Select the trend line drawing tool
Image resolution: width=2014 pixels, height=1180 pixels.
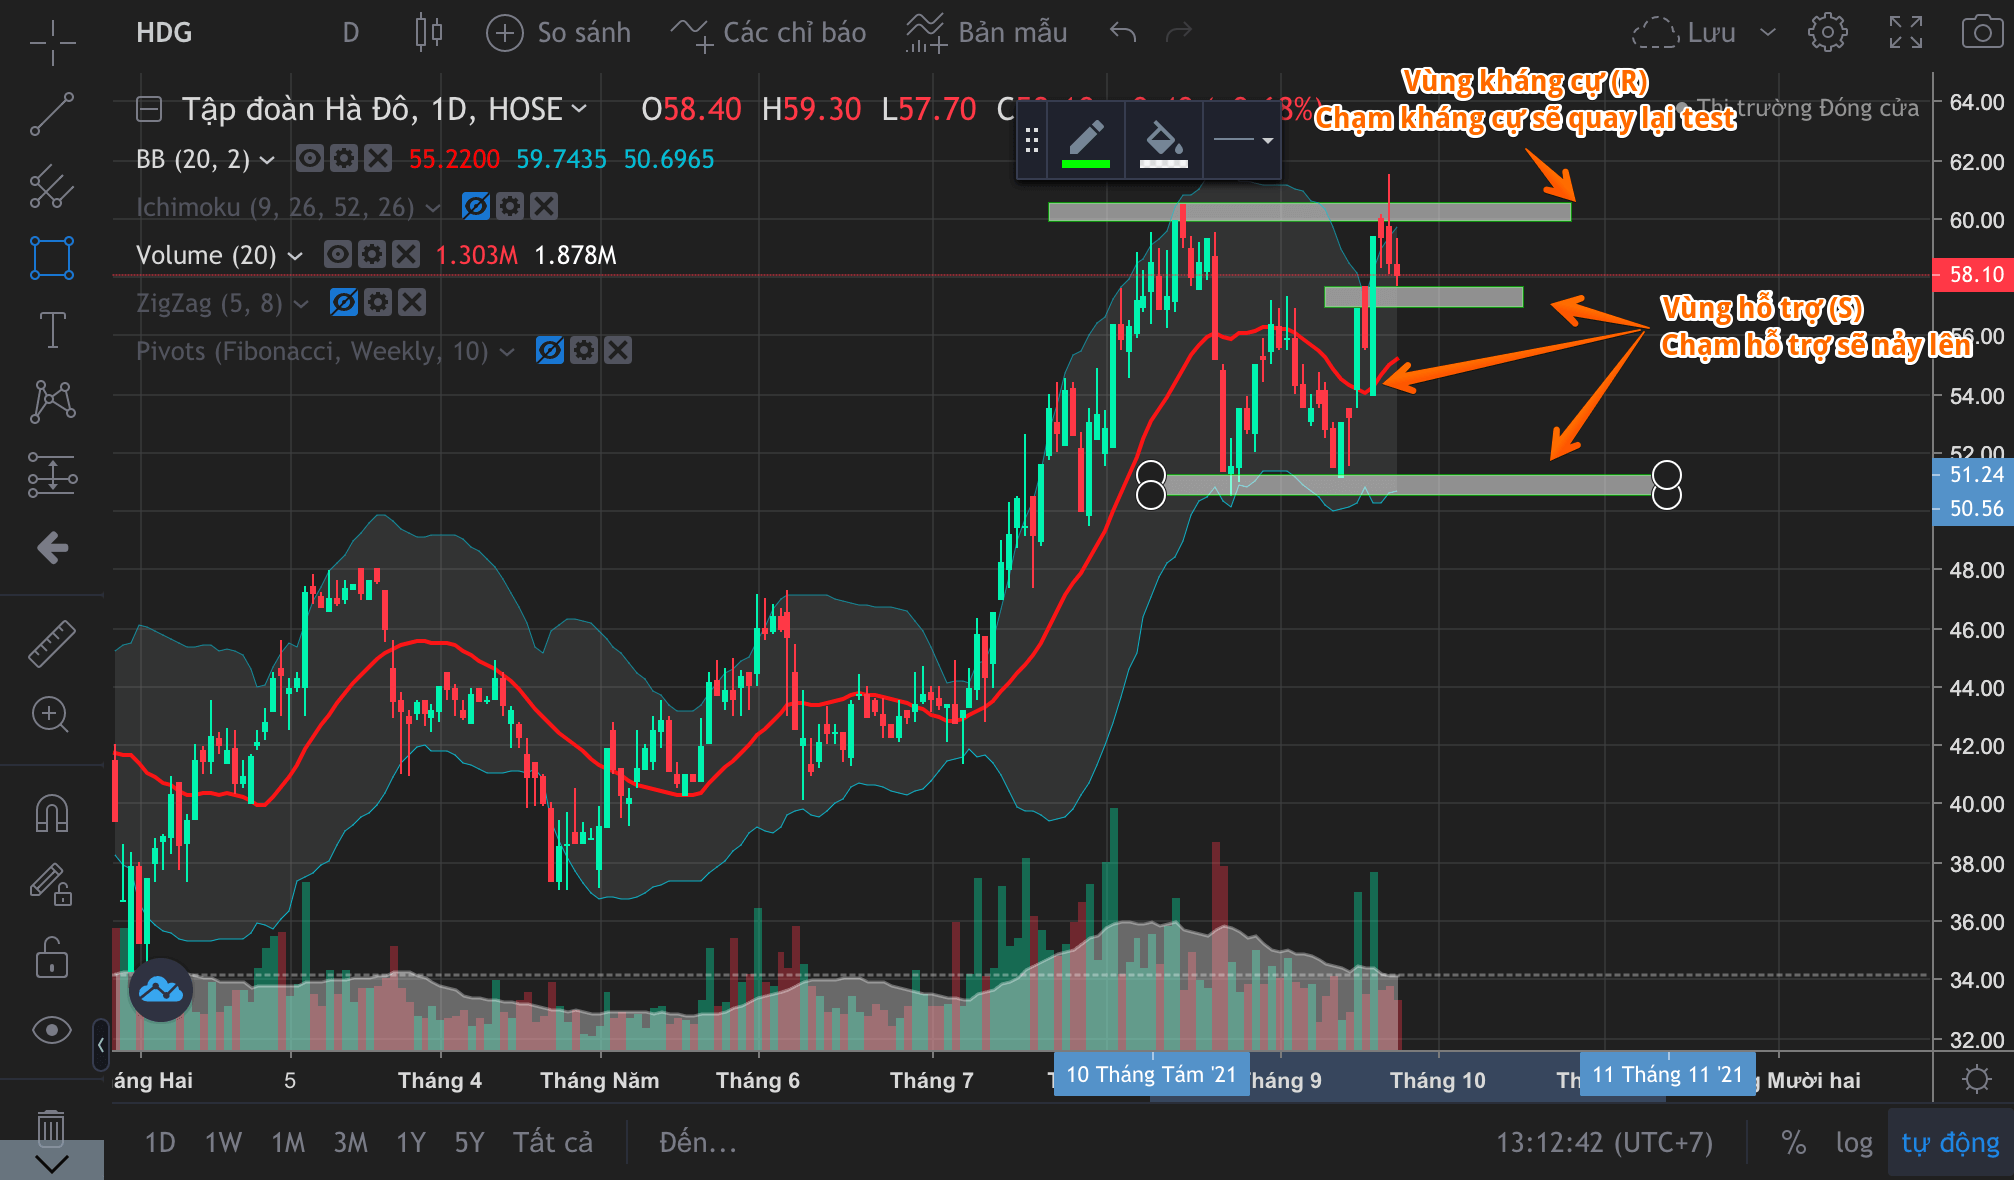click(52, 114)
